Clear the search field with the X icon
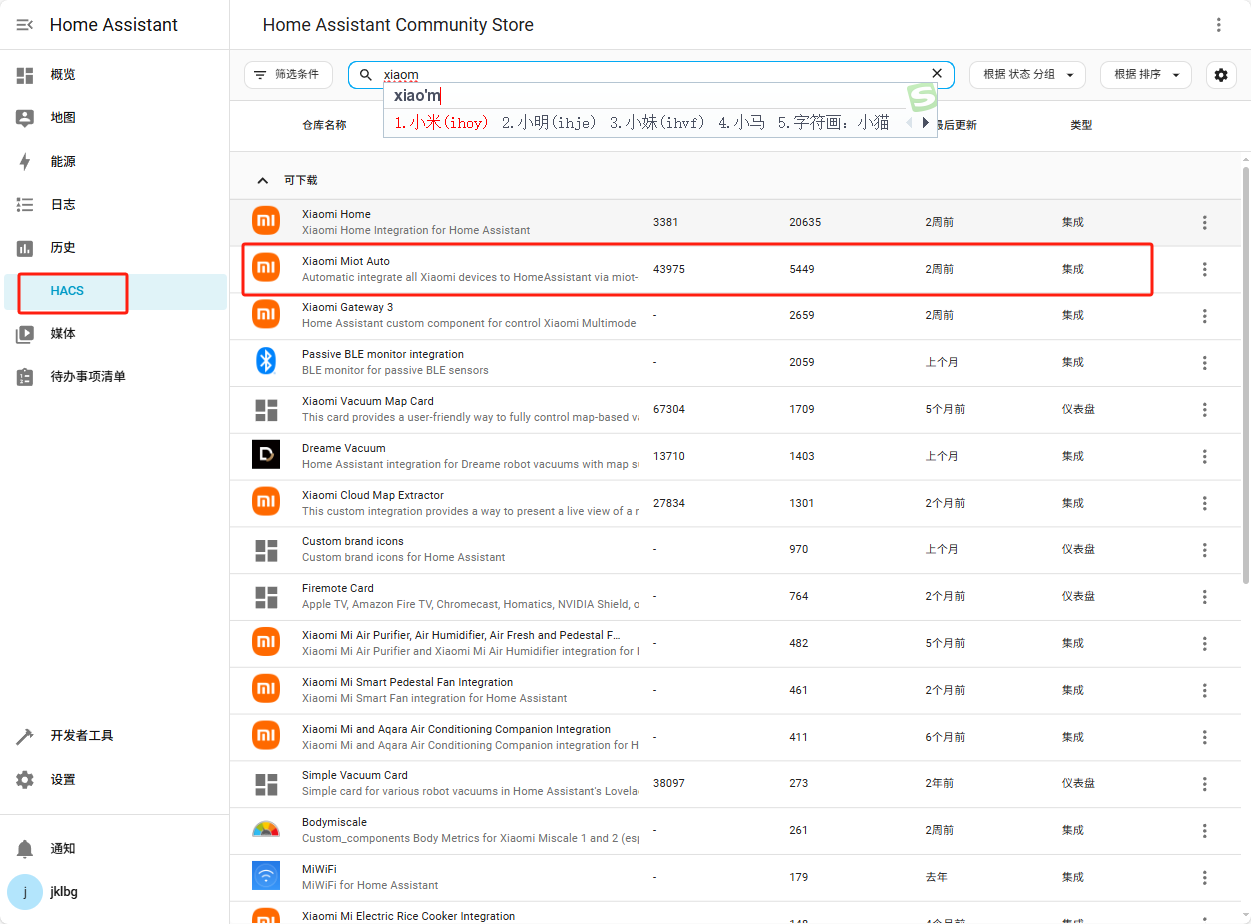Screen dimensions: 1251x924 (x=937, y=74)
